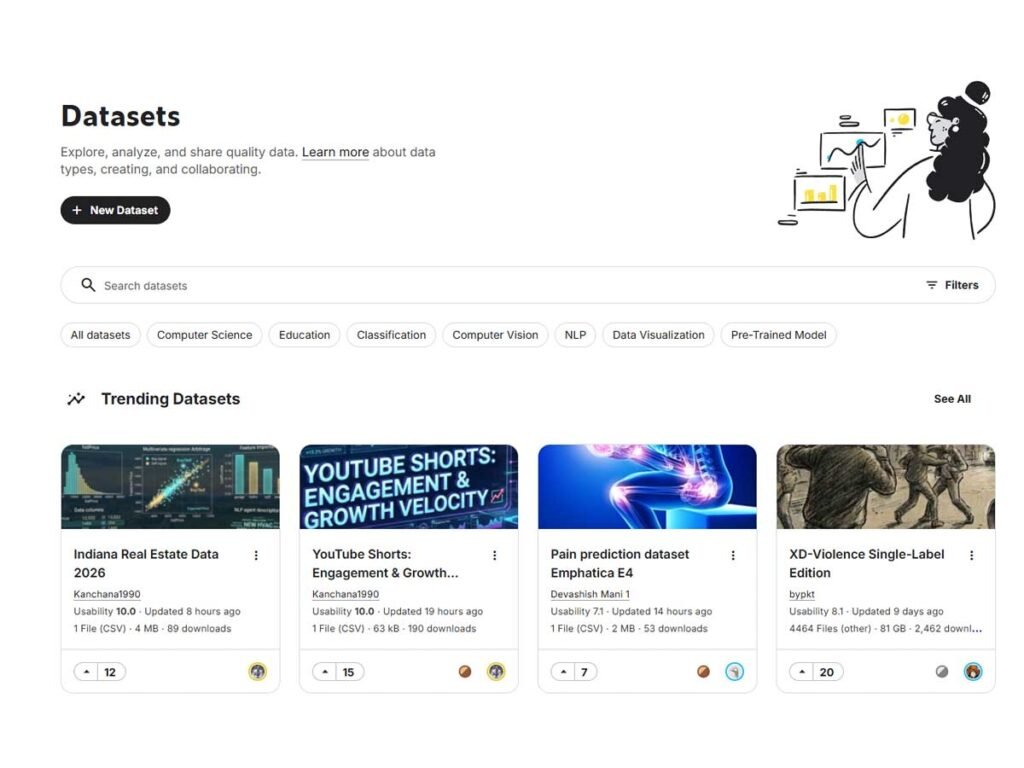Upvote the XD-Violence Single-Label Edition dataset
Image resolution: width=1024 pixels, height=768 pixels.
(x=802, y=672)
